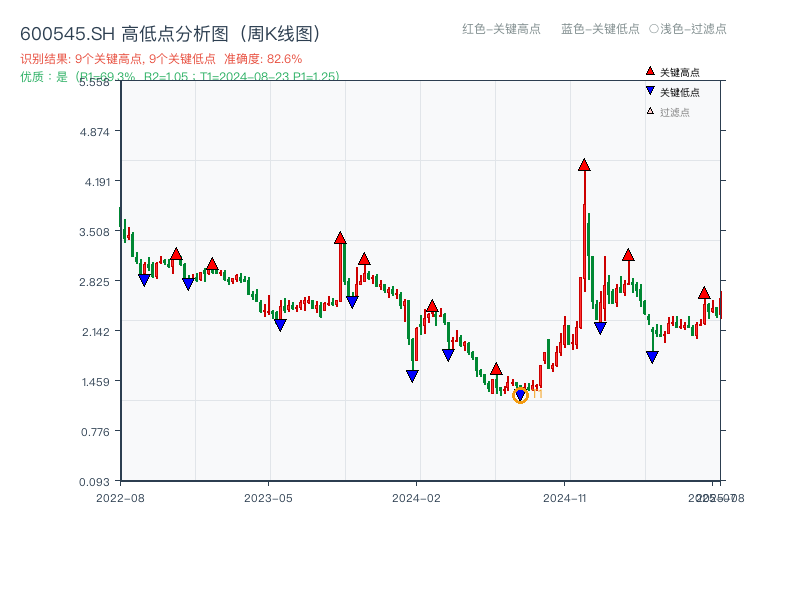Viewport: 800px width, 600px height.
Task: Click the 1.459 y-axis label
Action: click(x=95, y=382)
